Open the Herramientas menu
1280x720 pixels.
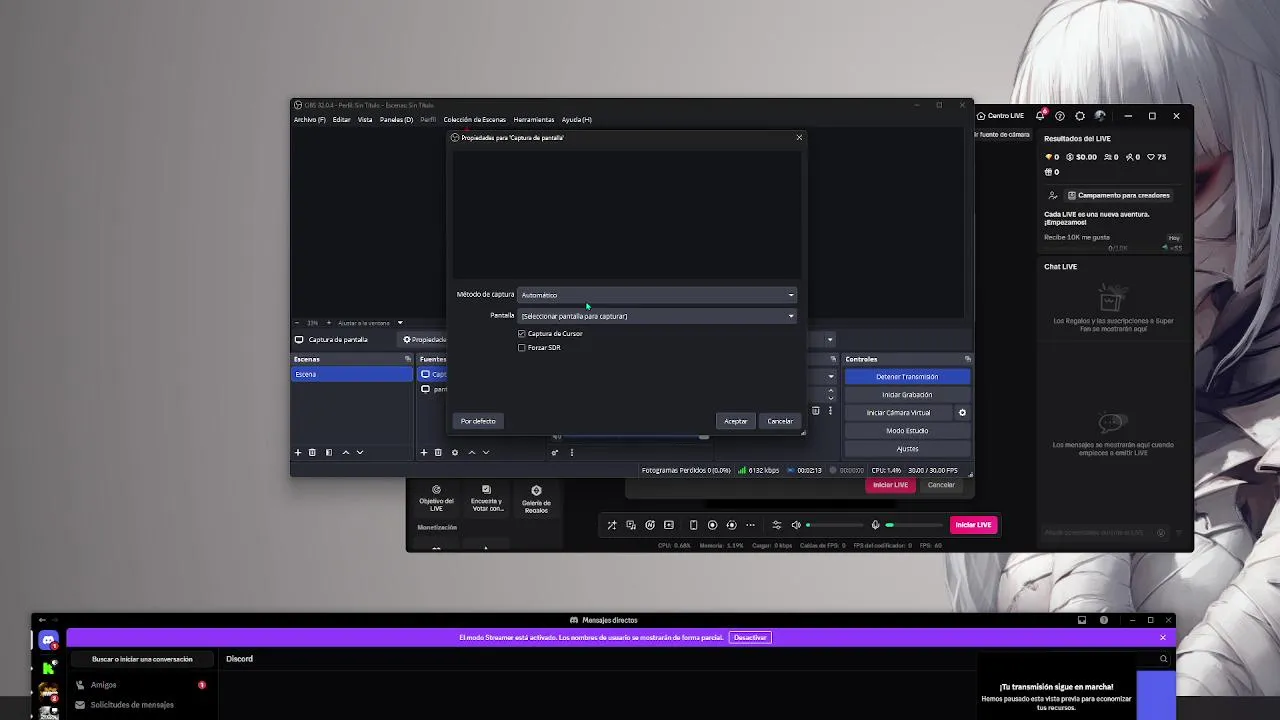[534, 120]
